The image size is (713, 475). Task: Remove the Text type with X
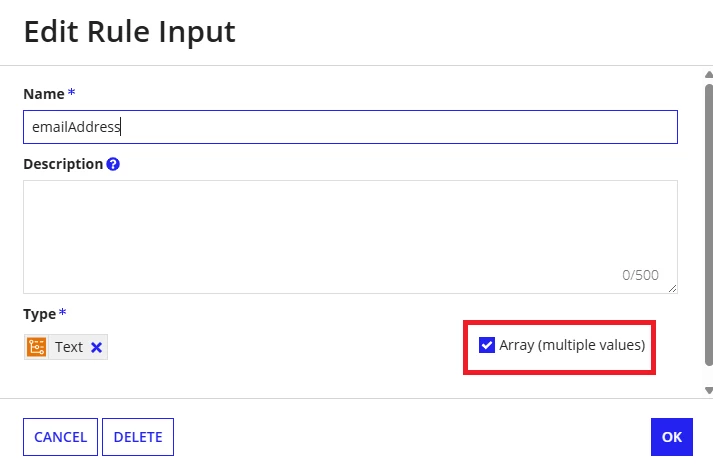point(96,347)
